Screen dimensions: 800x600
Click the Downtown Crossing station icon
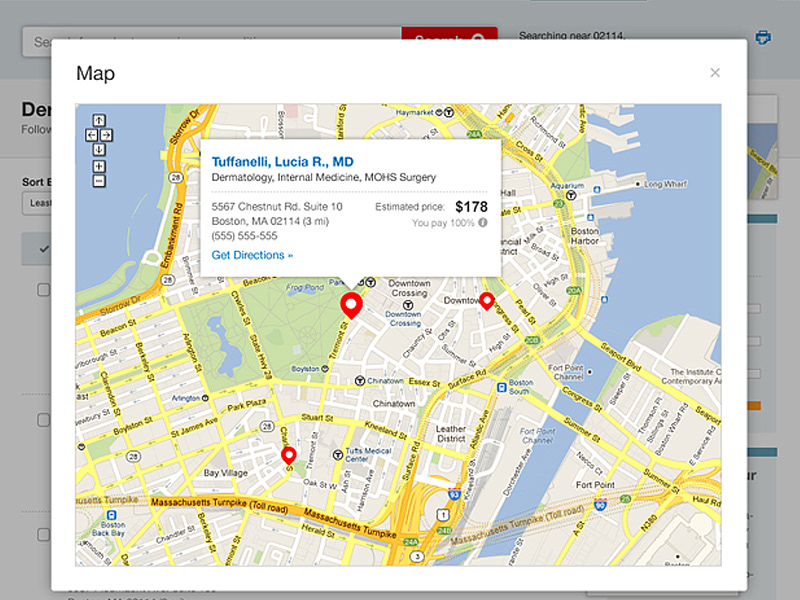pyautogui.click(x=408, y=305)
